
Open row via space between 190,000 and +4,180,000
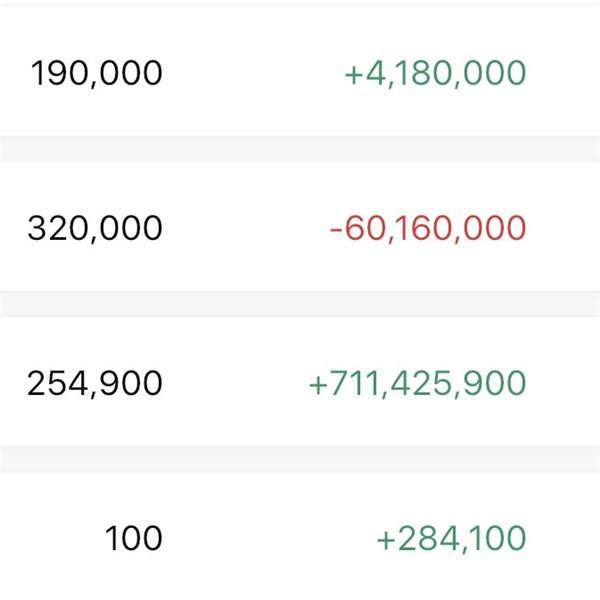click(250, 73)
